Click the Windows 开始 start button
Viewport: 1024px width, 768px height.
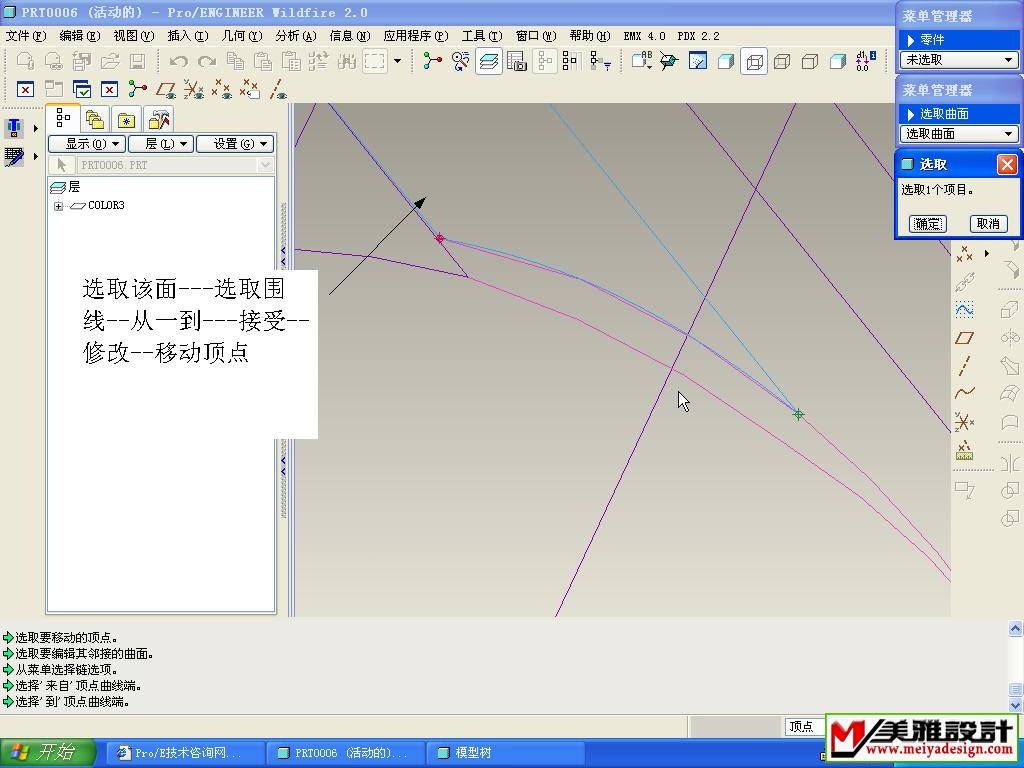pos(48,753)
